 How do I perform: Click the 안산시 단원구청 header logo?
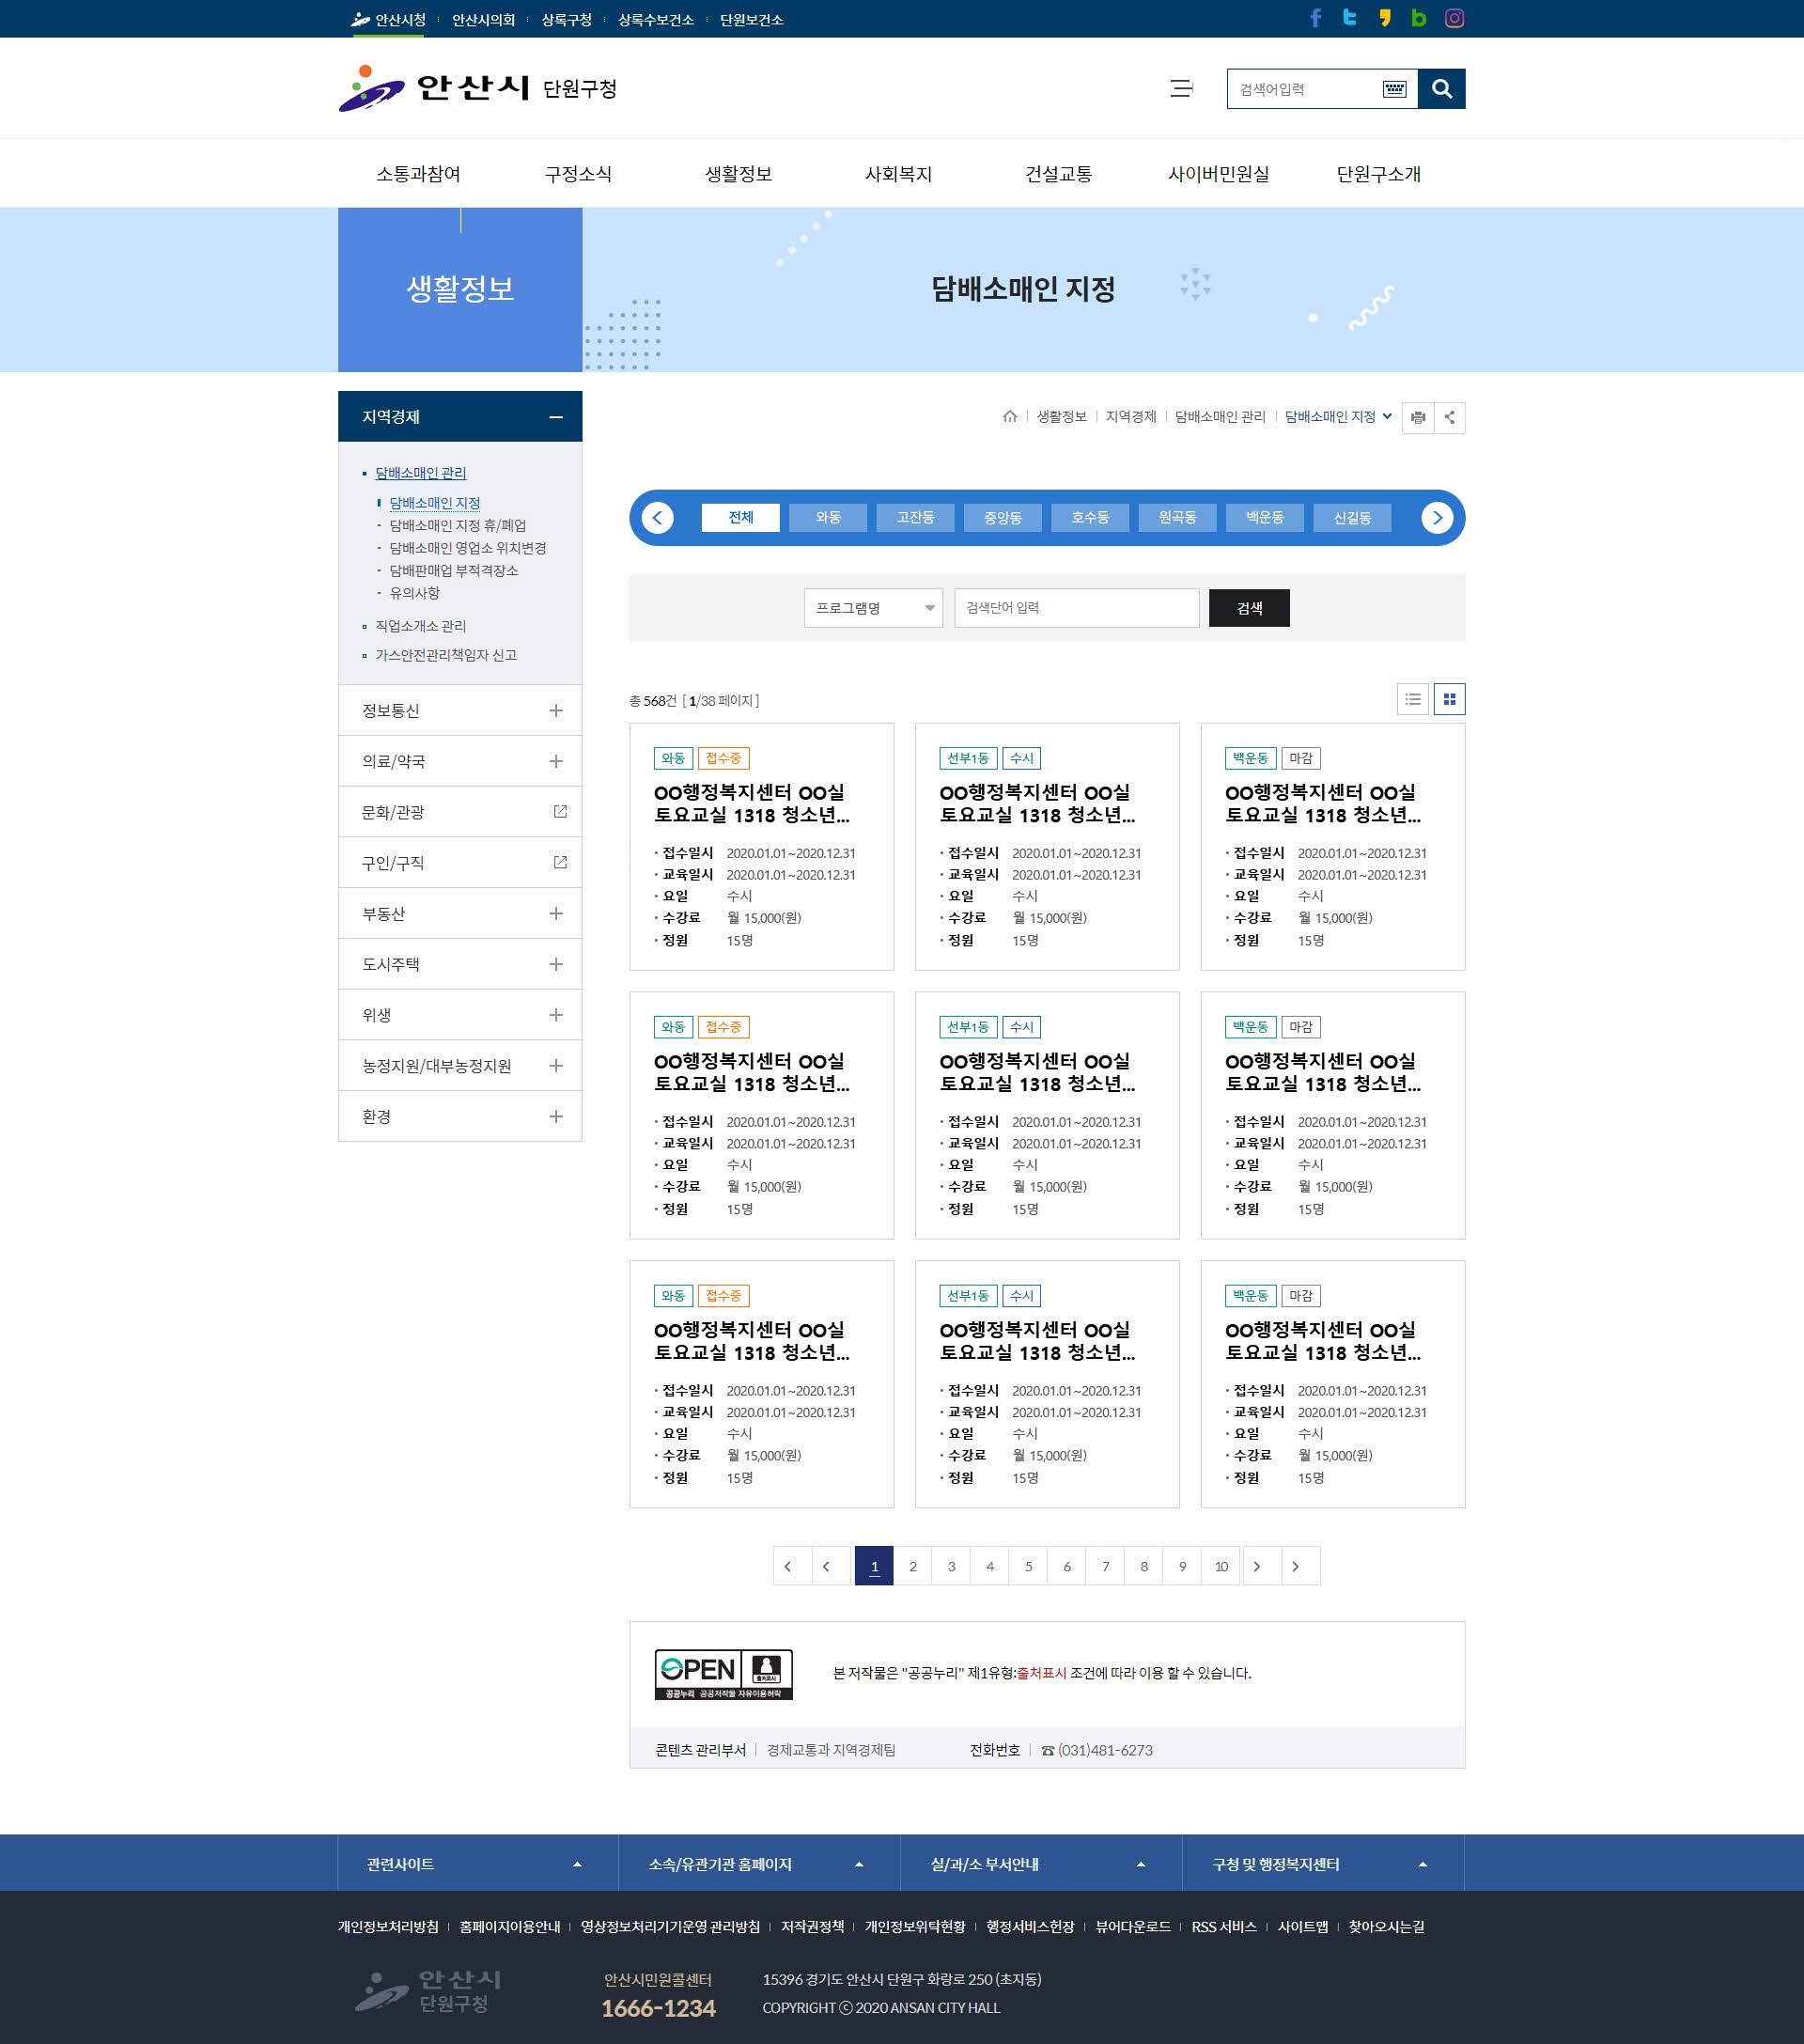point(477,88)
